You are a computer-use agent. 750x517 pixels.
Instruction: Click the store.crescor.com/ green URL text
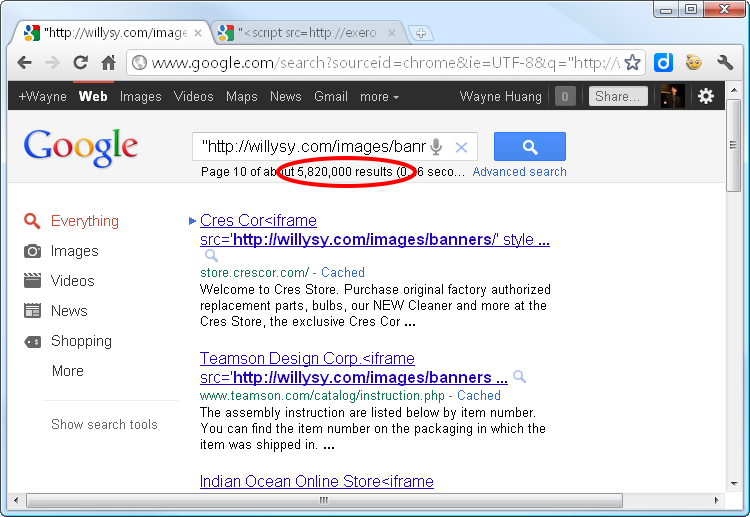click(x=254, y=273)
